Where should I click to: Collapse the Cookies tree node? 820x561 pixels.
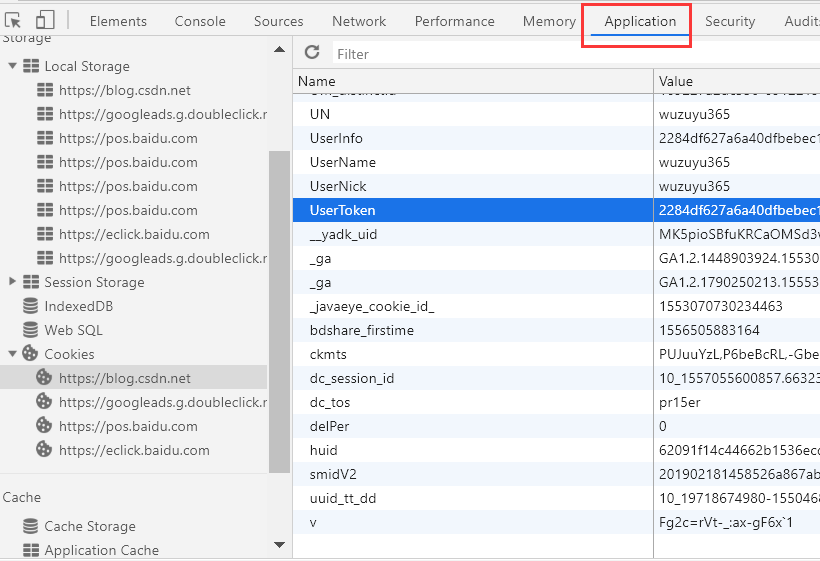click(13, 354)
